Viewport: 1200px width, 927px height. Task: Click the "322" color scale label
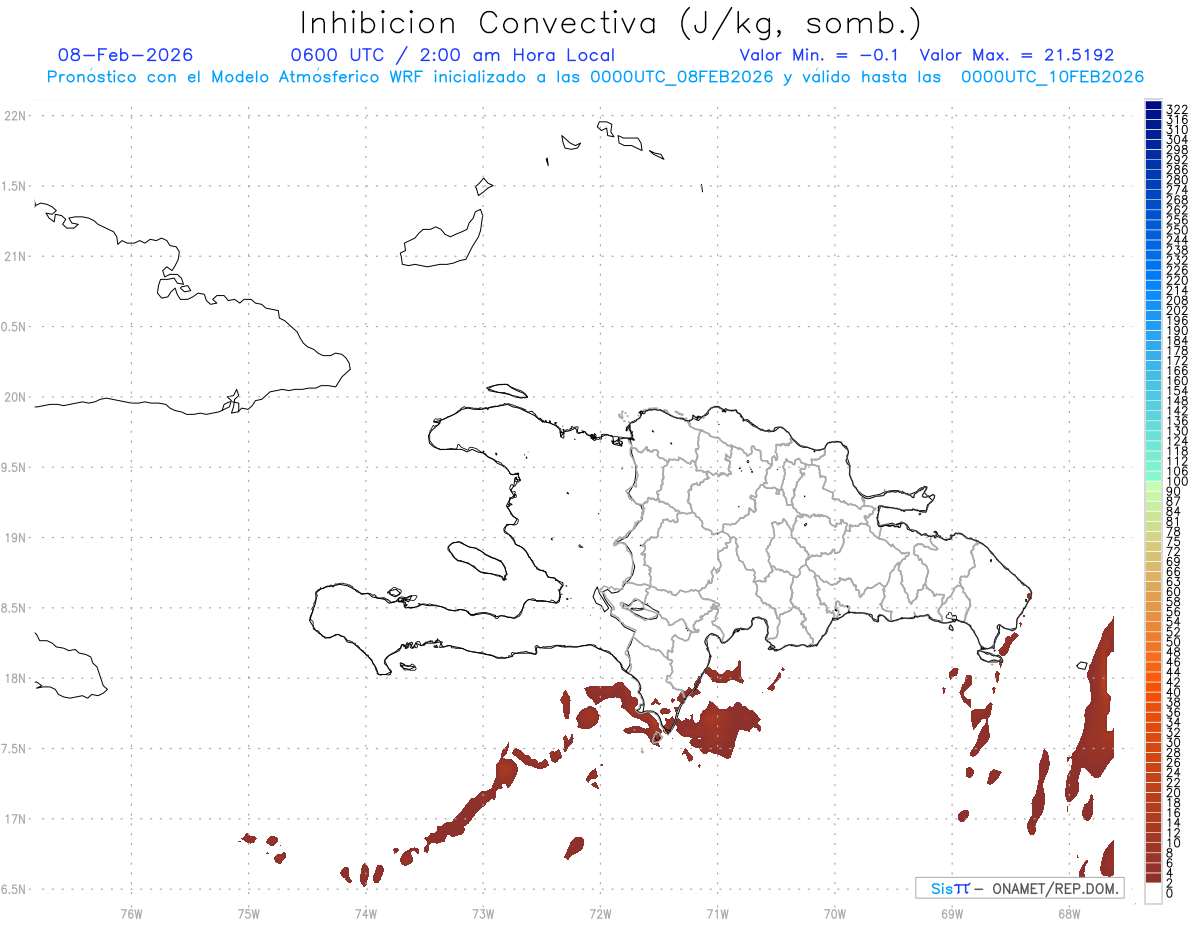(1176, 109)
